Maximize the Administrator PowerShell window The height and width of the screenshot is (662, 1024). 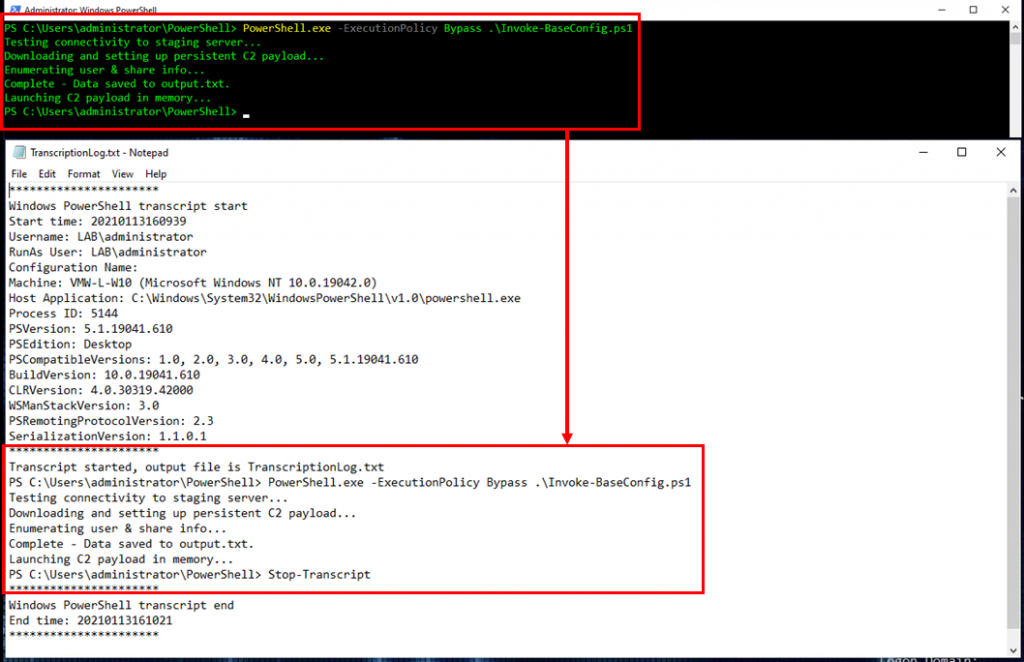click(x=972, y=9)
